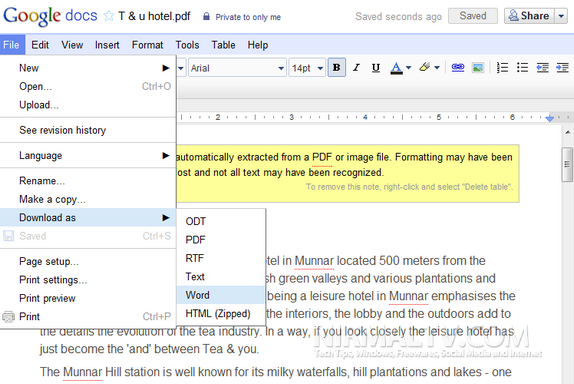The width and height of the screenshot is (574, 384).
Task: Click the lock privacy icon
Action: click(x=206, y=16)
